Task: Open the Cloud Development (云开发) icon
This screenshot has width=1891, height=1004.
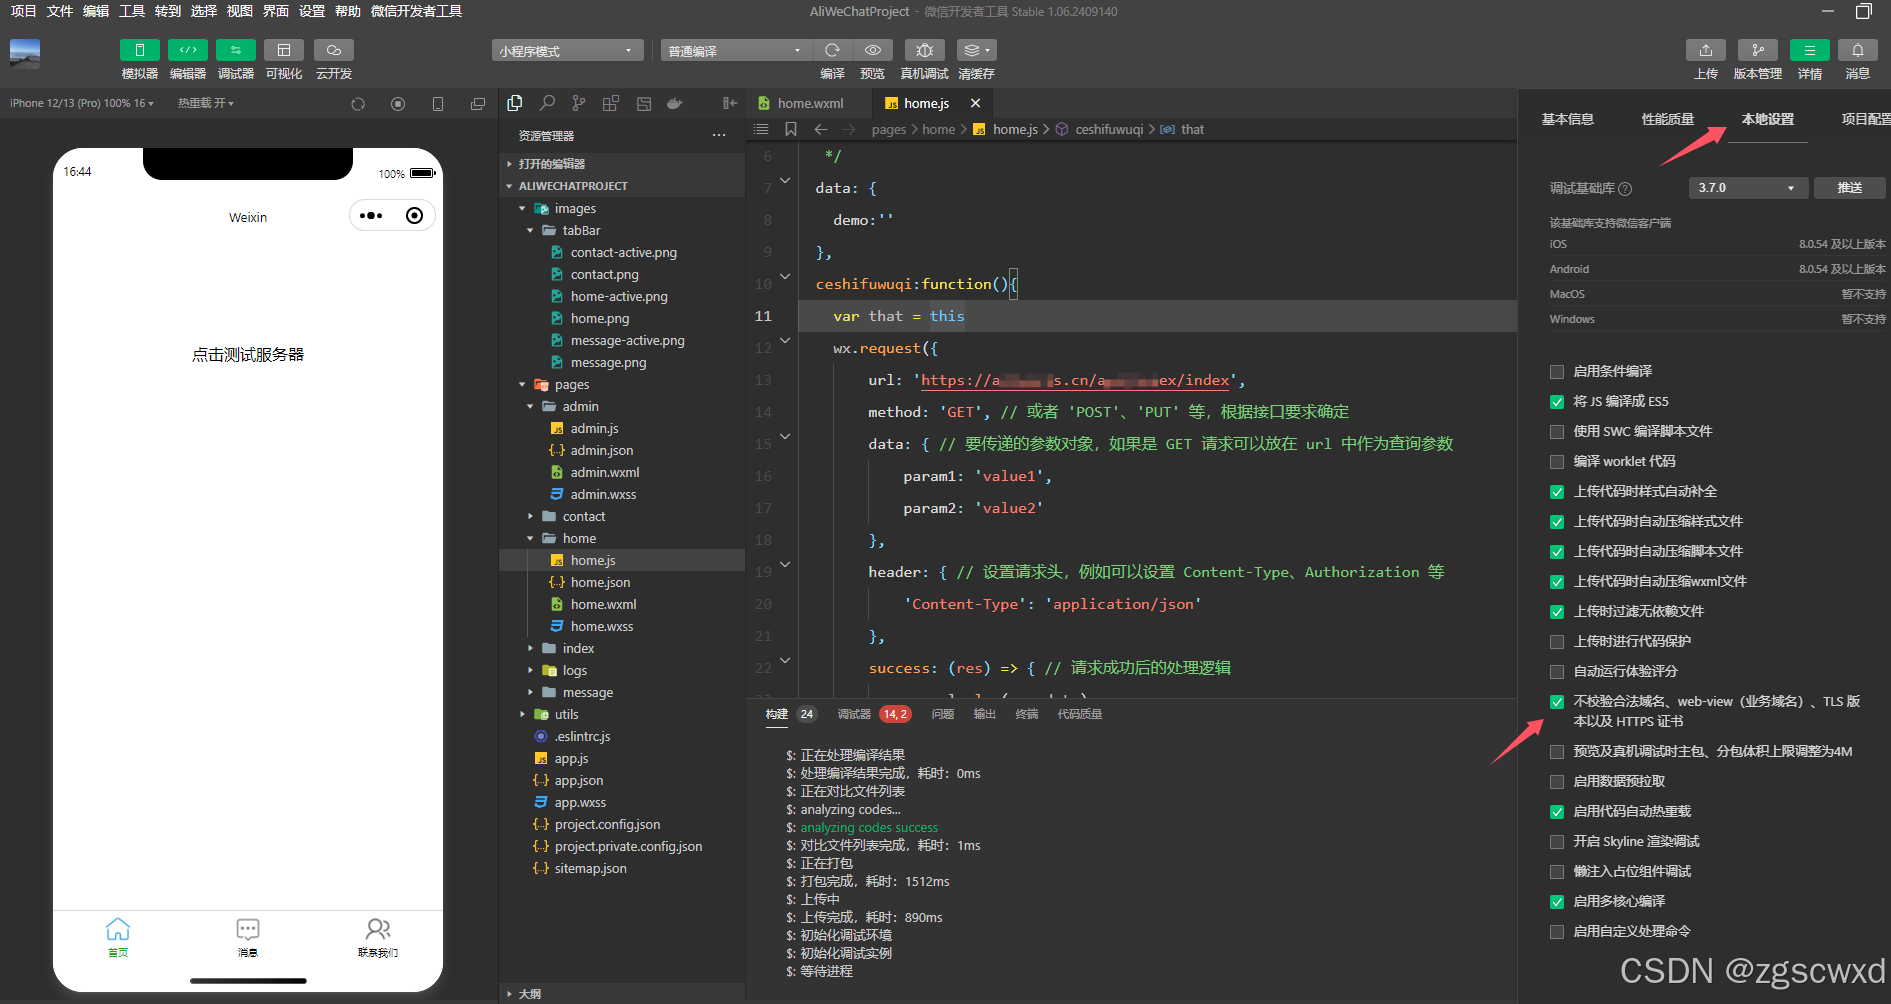Action: point(334,50)
